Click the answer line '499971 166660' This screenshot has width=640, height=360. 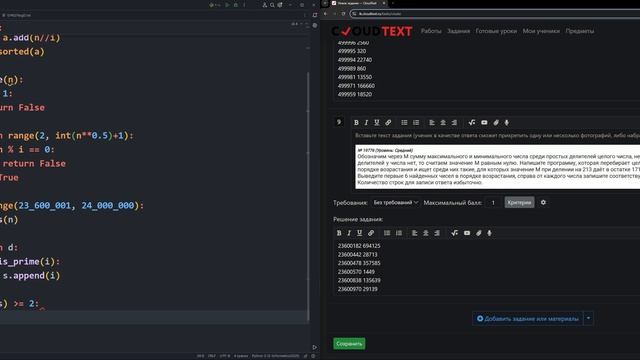(356, 86)
